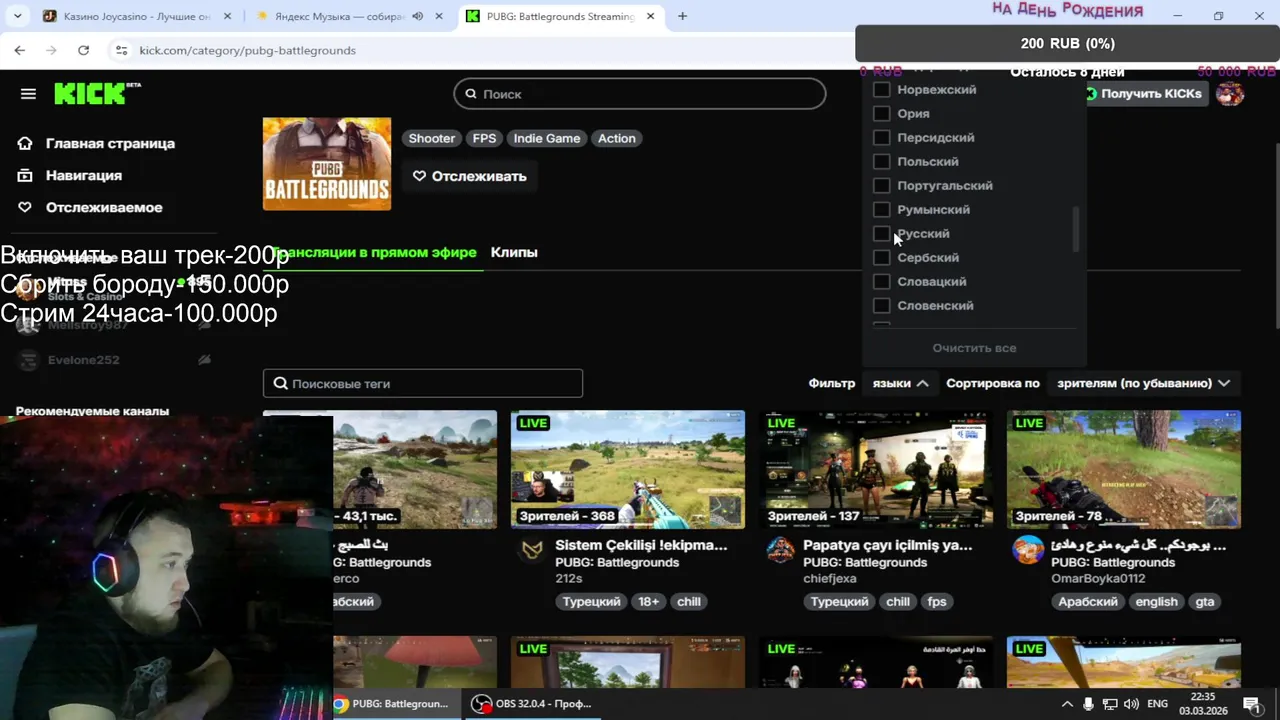Check the Норвежский language checkbox
The width and height of the screenshot is (1280, 720).
[x=881, y=90]
